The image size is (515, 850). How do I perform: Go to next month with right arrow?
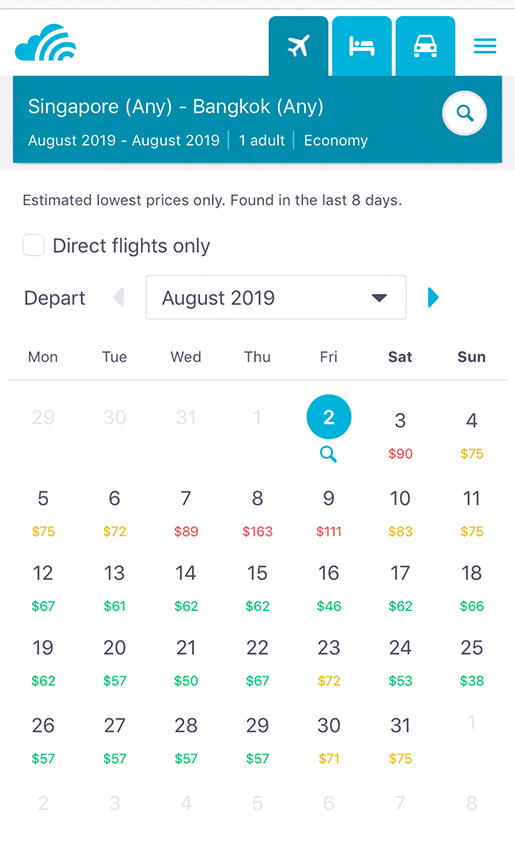(x=433, y=297)
